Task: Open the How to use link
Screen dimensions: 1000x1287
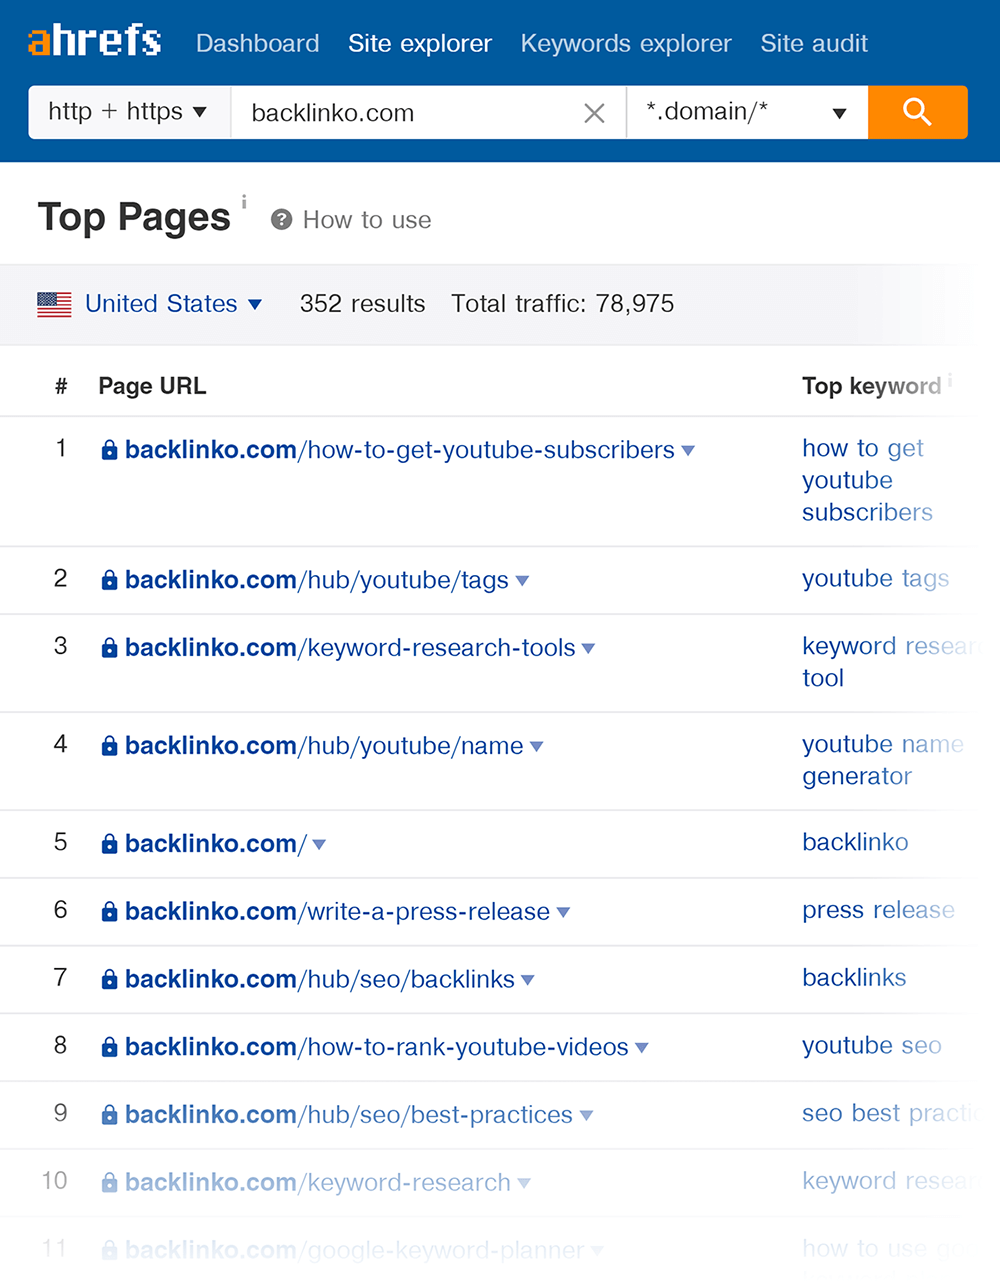Action: point(367,220)
